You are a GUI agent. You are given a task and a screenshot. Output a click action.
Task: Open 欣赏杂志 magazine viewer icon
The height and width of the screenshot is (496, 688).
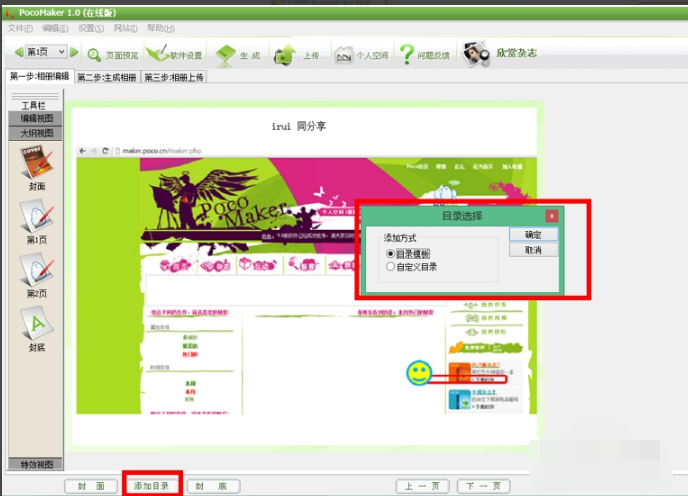coord(475,54)
